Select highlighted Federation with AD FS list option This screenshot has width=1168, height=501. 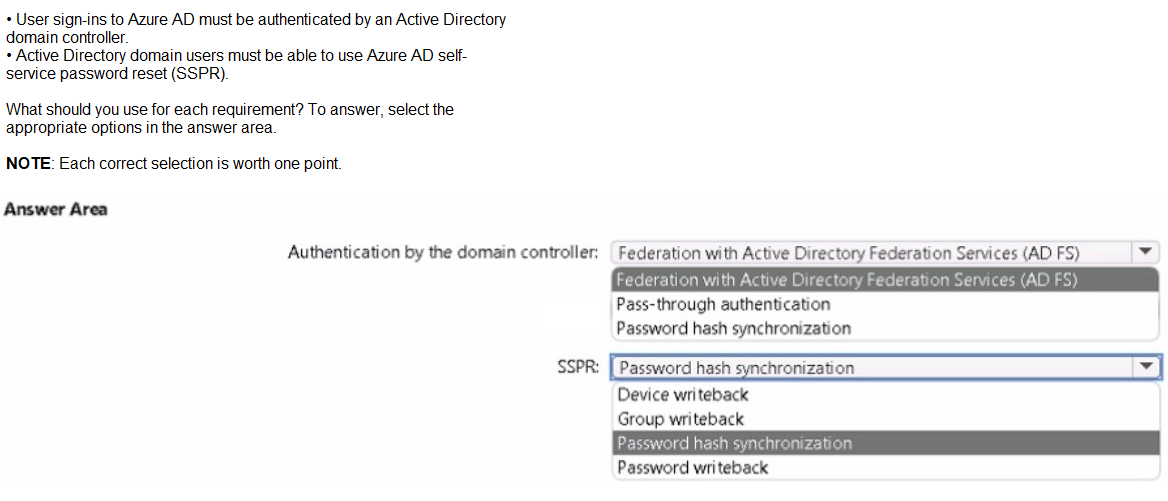click(x=885, y=280)
